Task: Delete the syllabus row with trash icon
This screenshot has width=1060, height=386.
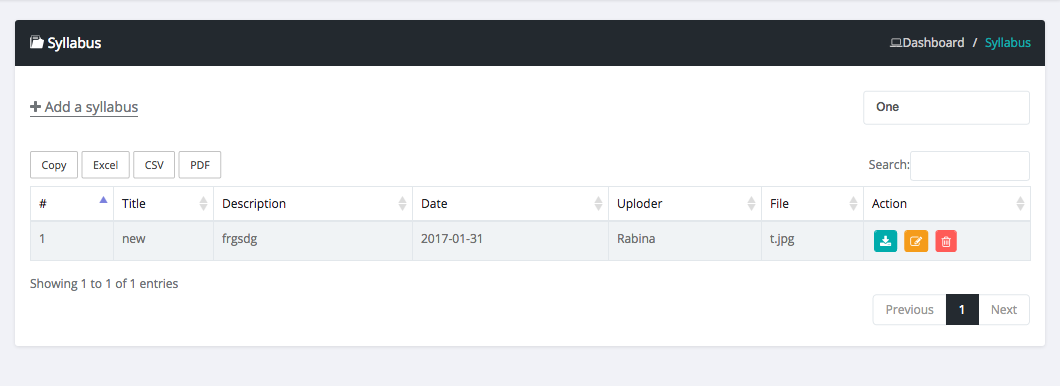Action: coord(946,241)
